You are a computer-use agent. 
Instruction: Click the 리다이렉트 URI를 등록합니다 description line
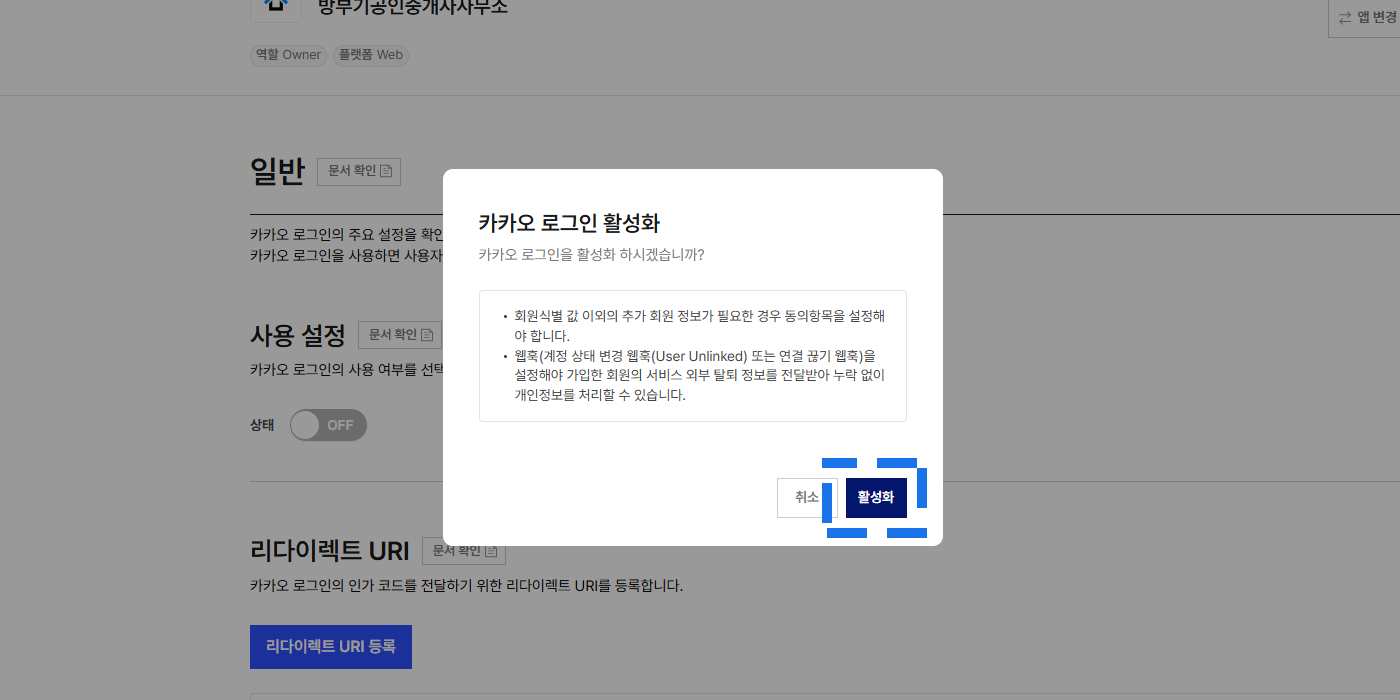[466, 586]
